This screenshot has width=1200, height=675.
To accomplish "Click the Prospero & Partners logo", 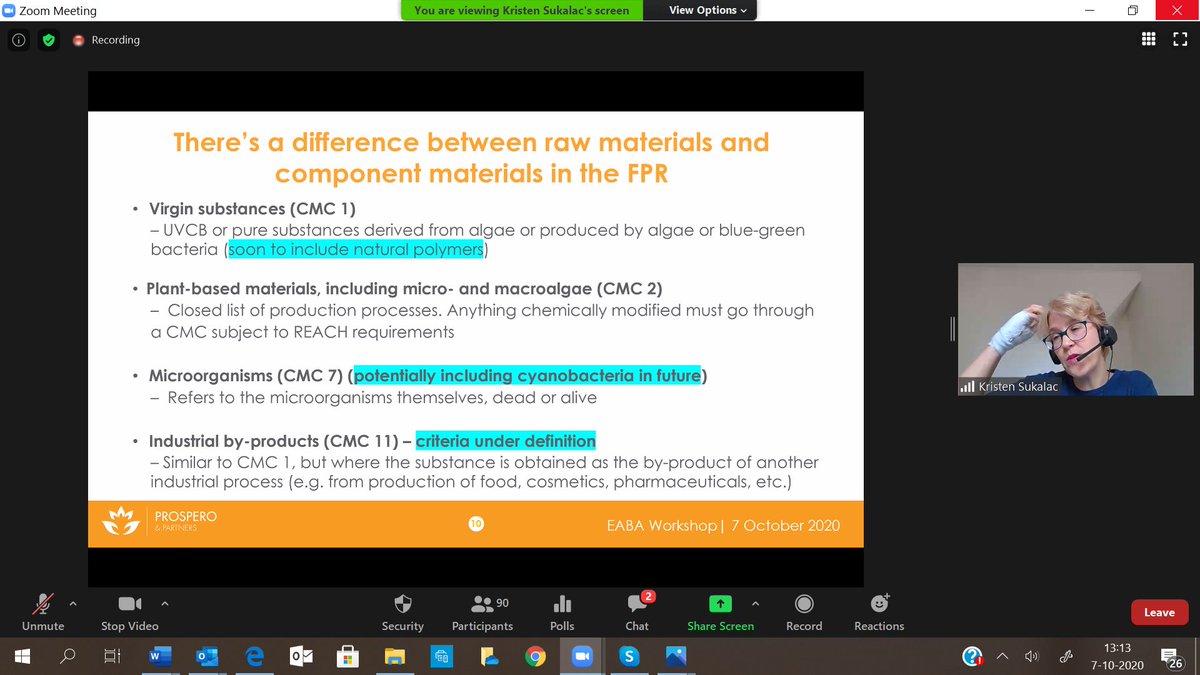I will [x=161, y=522].
